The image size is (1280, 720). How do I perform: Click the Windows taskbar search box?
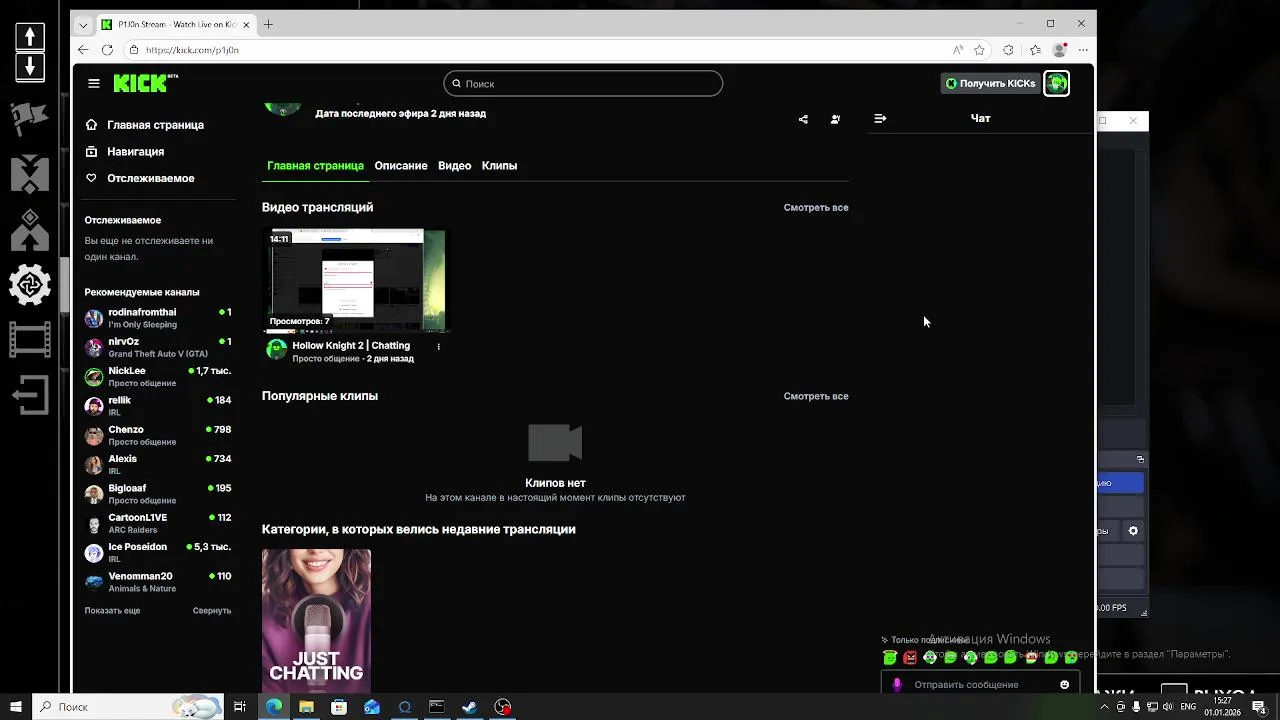pyautogui.click(x=128, y=707)
